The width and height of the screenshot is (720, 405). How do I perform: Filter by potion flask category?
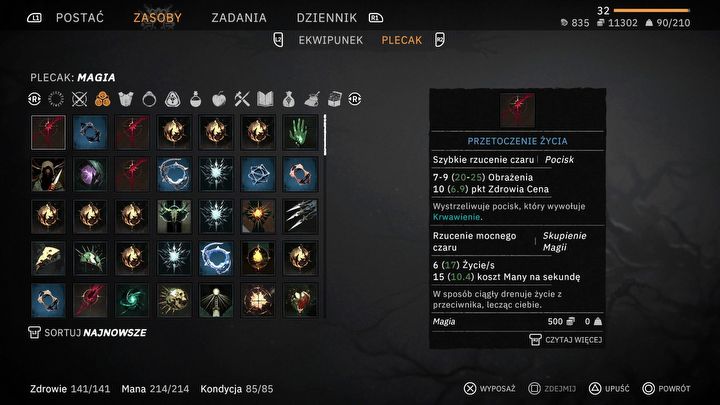click(196, 99)
